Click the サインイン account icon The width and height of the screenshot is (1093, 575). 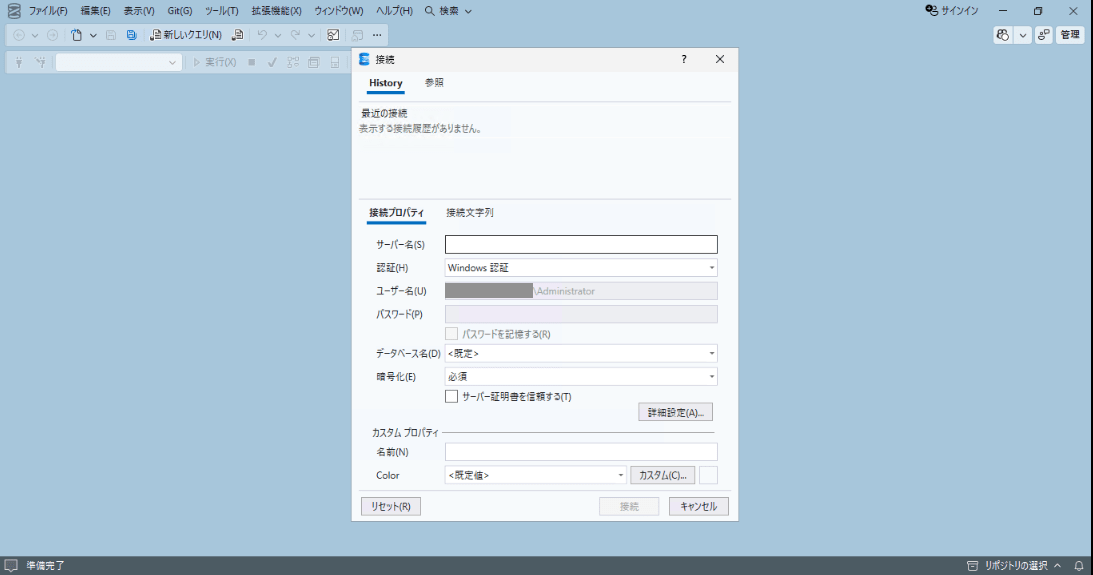point(931,10)
